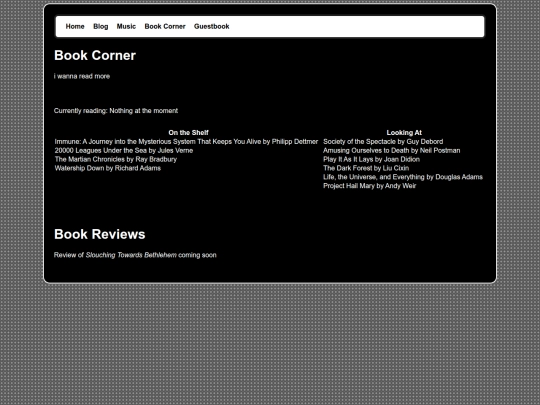
Task: Select 'Amusing Ourselves to Death' entry
Action: [x=392, y=150]
